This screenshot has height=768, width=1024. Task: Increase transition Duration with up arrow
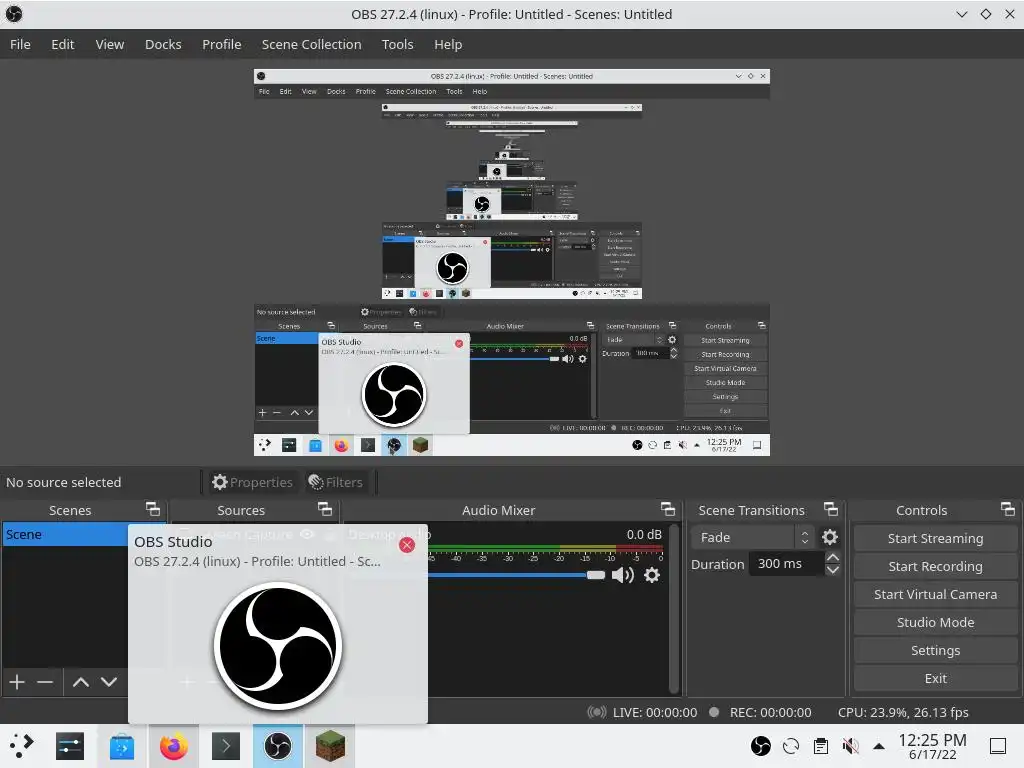[833, 557]
